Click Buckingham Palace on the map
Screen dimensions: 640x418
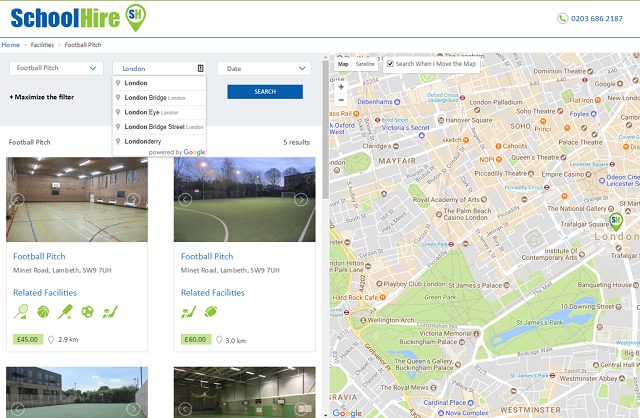click(x=431, y=342)
